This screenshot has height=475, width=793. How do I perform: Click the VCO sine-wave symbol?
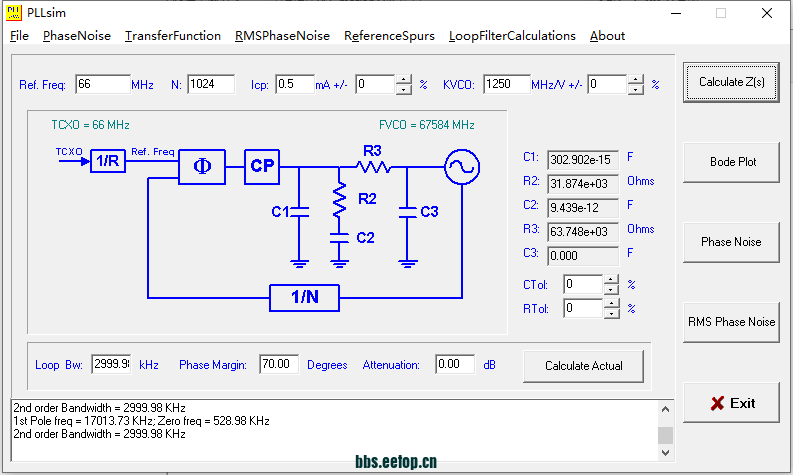click(x=462, y=167)
